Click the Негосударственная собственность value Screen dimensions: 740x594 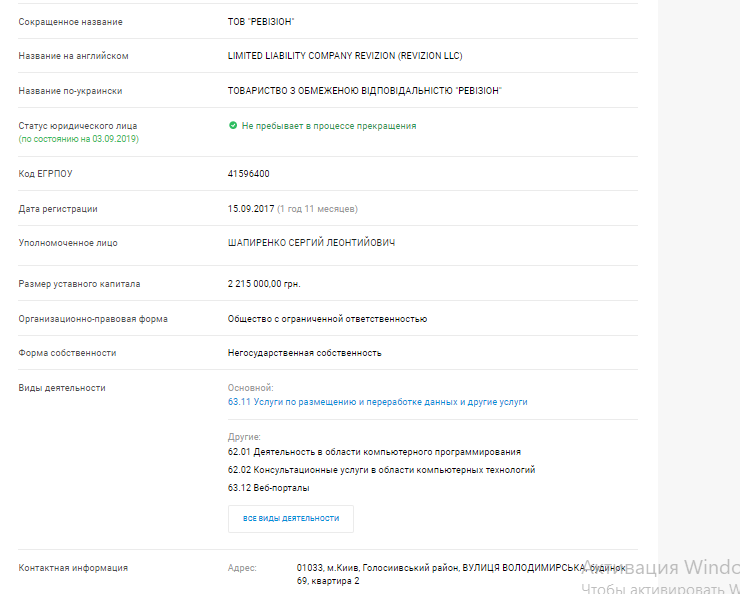point(304,353)
